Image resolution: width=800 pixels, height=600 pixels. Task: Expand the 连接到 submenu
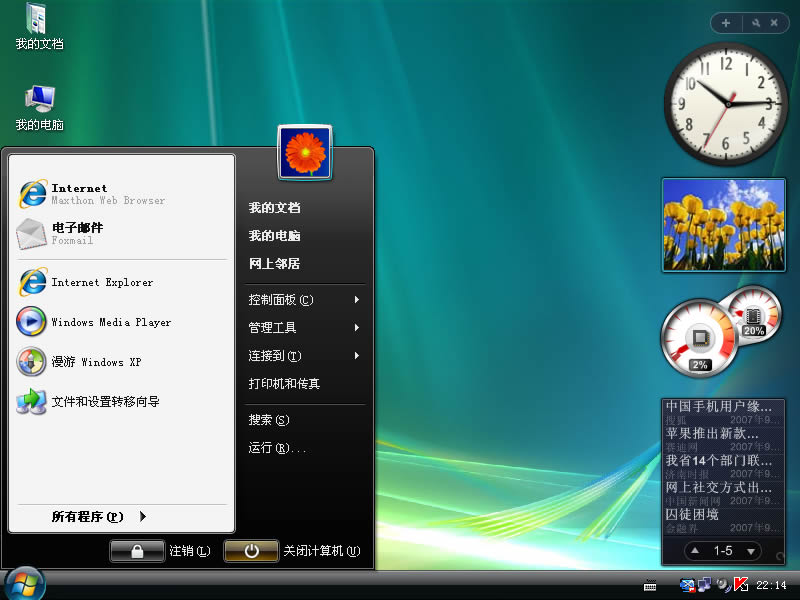(278, 355)
